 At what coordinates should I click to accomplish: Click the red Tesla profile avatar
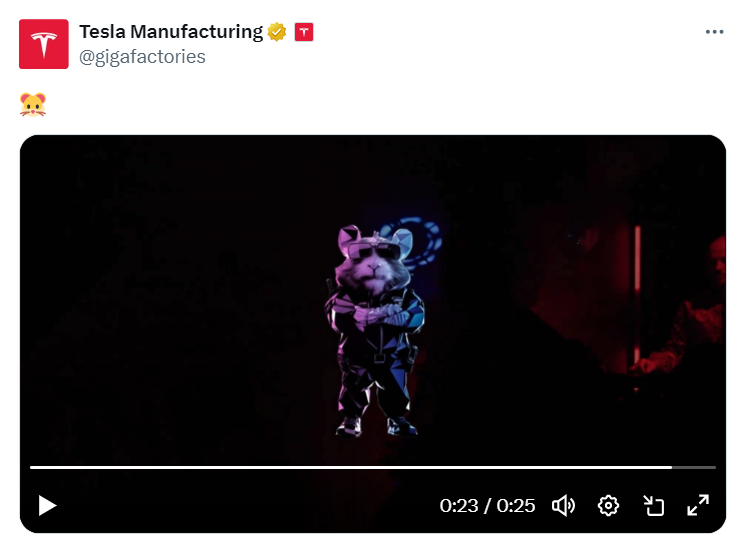[x=44, y=44]
